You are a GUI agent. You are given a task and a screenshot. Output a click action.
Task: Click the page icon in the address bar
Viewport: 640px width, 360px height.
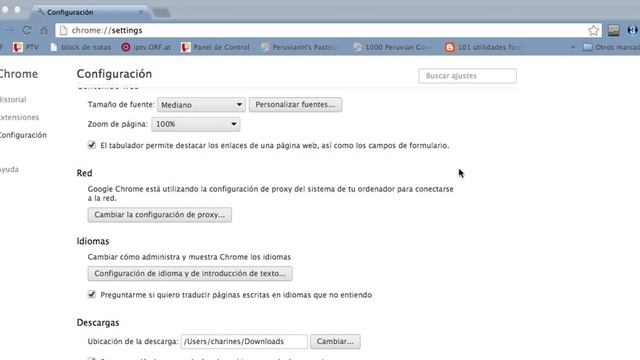63,30
